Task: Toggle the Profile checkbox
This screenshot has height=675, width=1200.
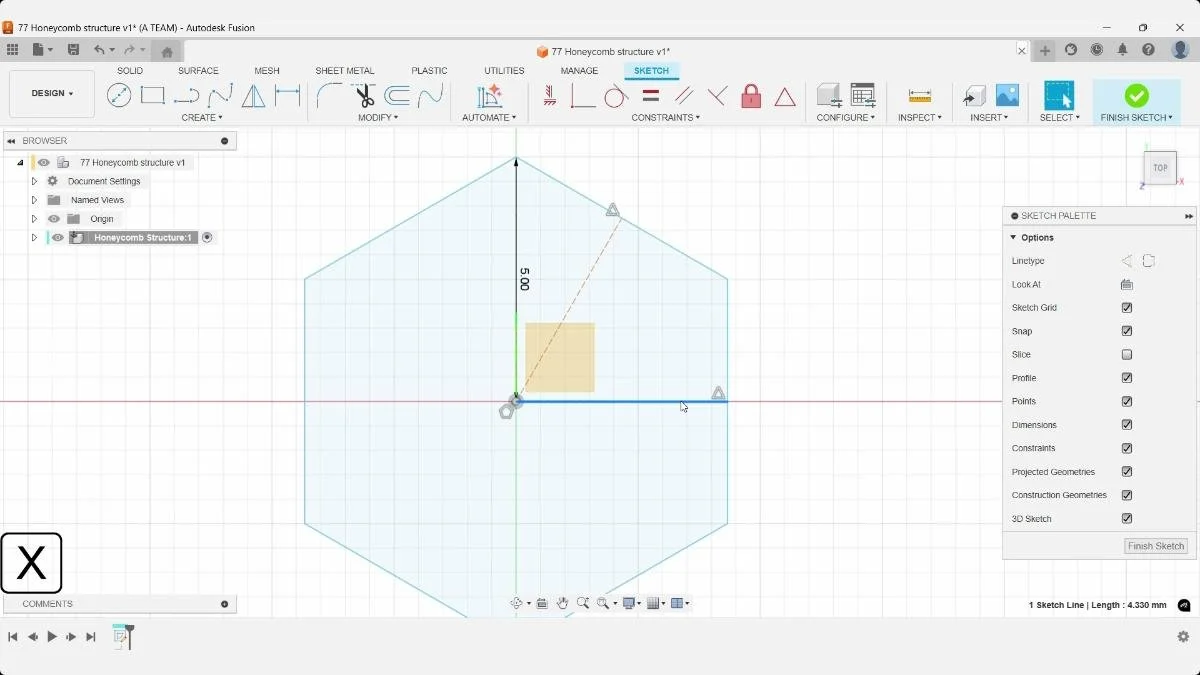Action: point(1127,378)
